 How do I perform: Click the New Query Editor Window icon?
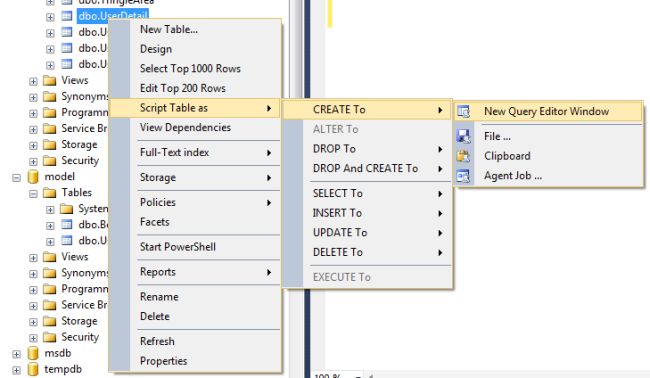(x=463, y=111)
